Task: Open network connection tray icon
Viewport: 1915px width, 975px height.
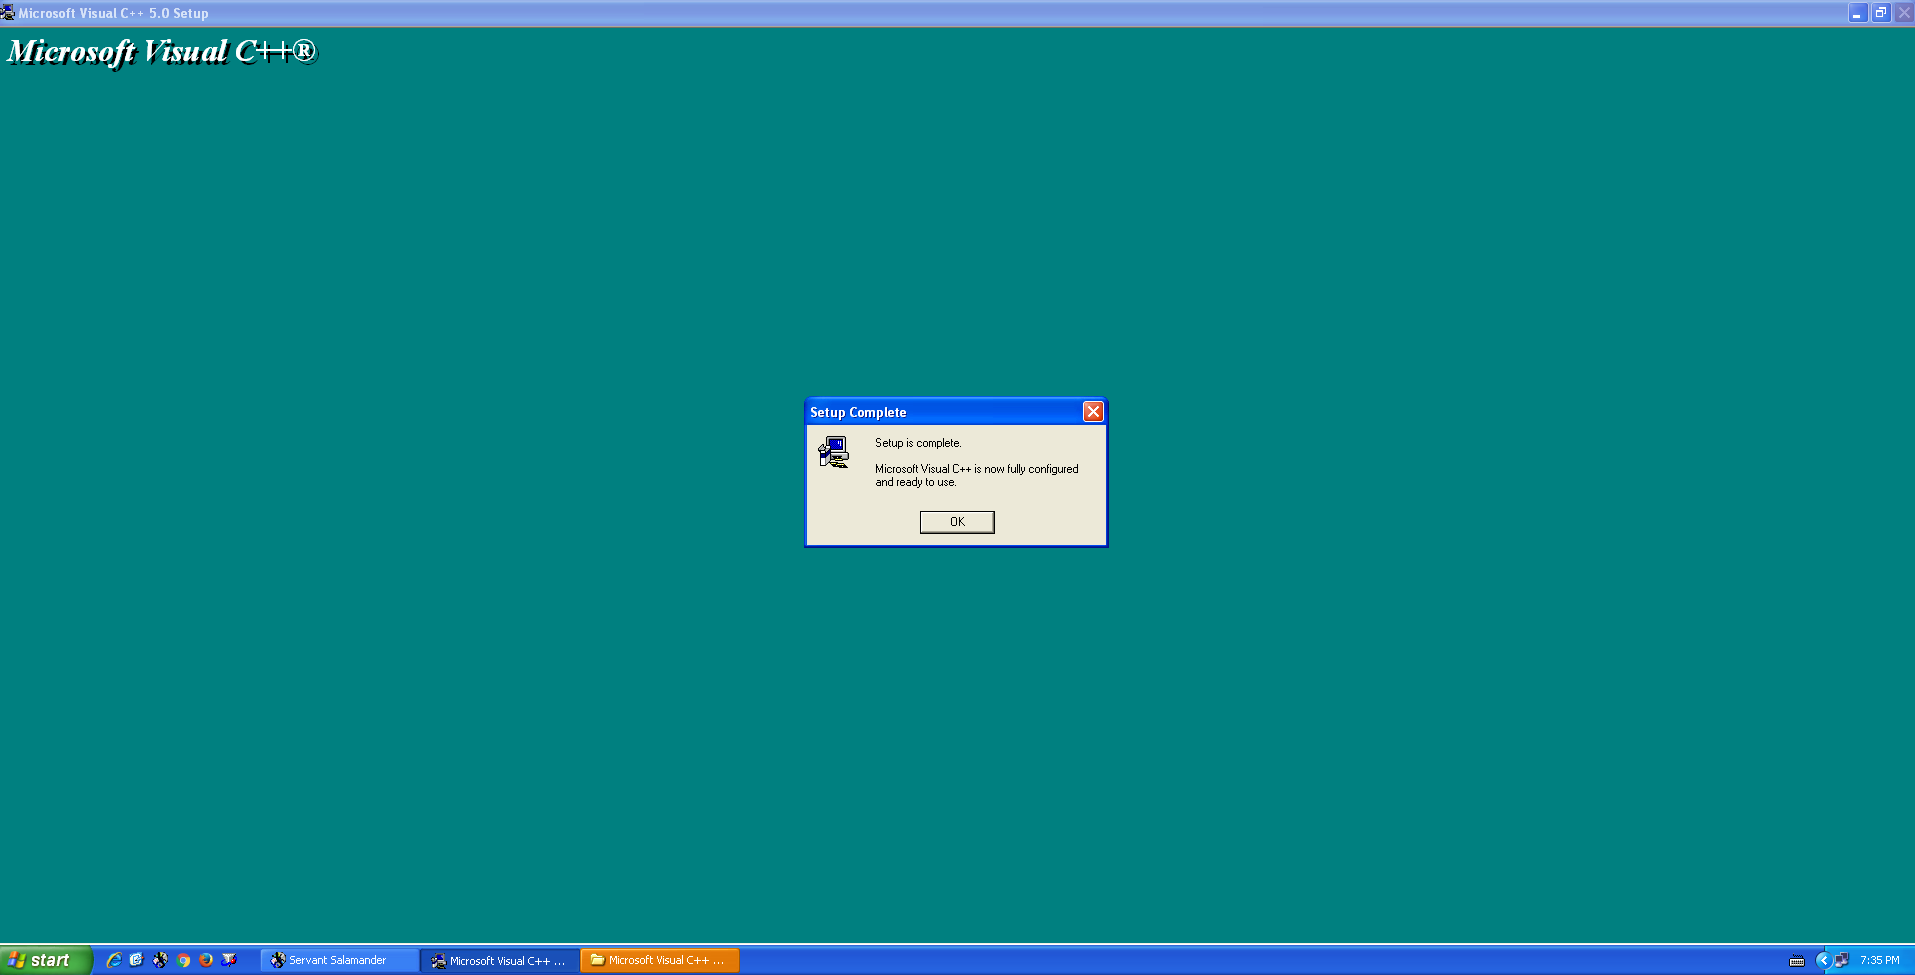Action: tap(1841, 960)
